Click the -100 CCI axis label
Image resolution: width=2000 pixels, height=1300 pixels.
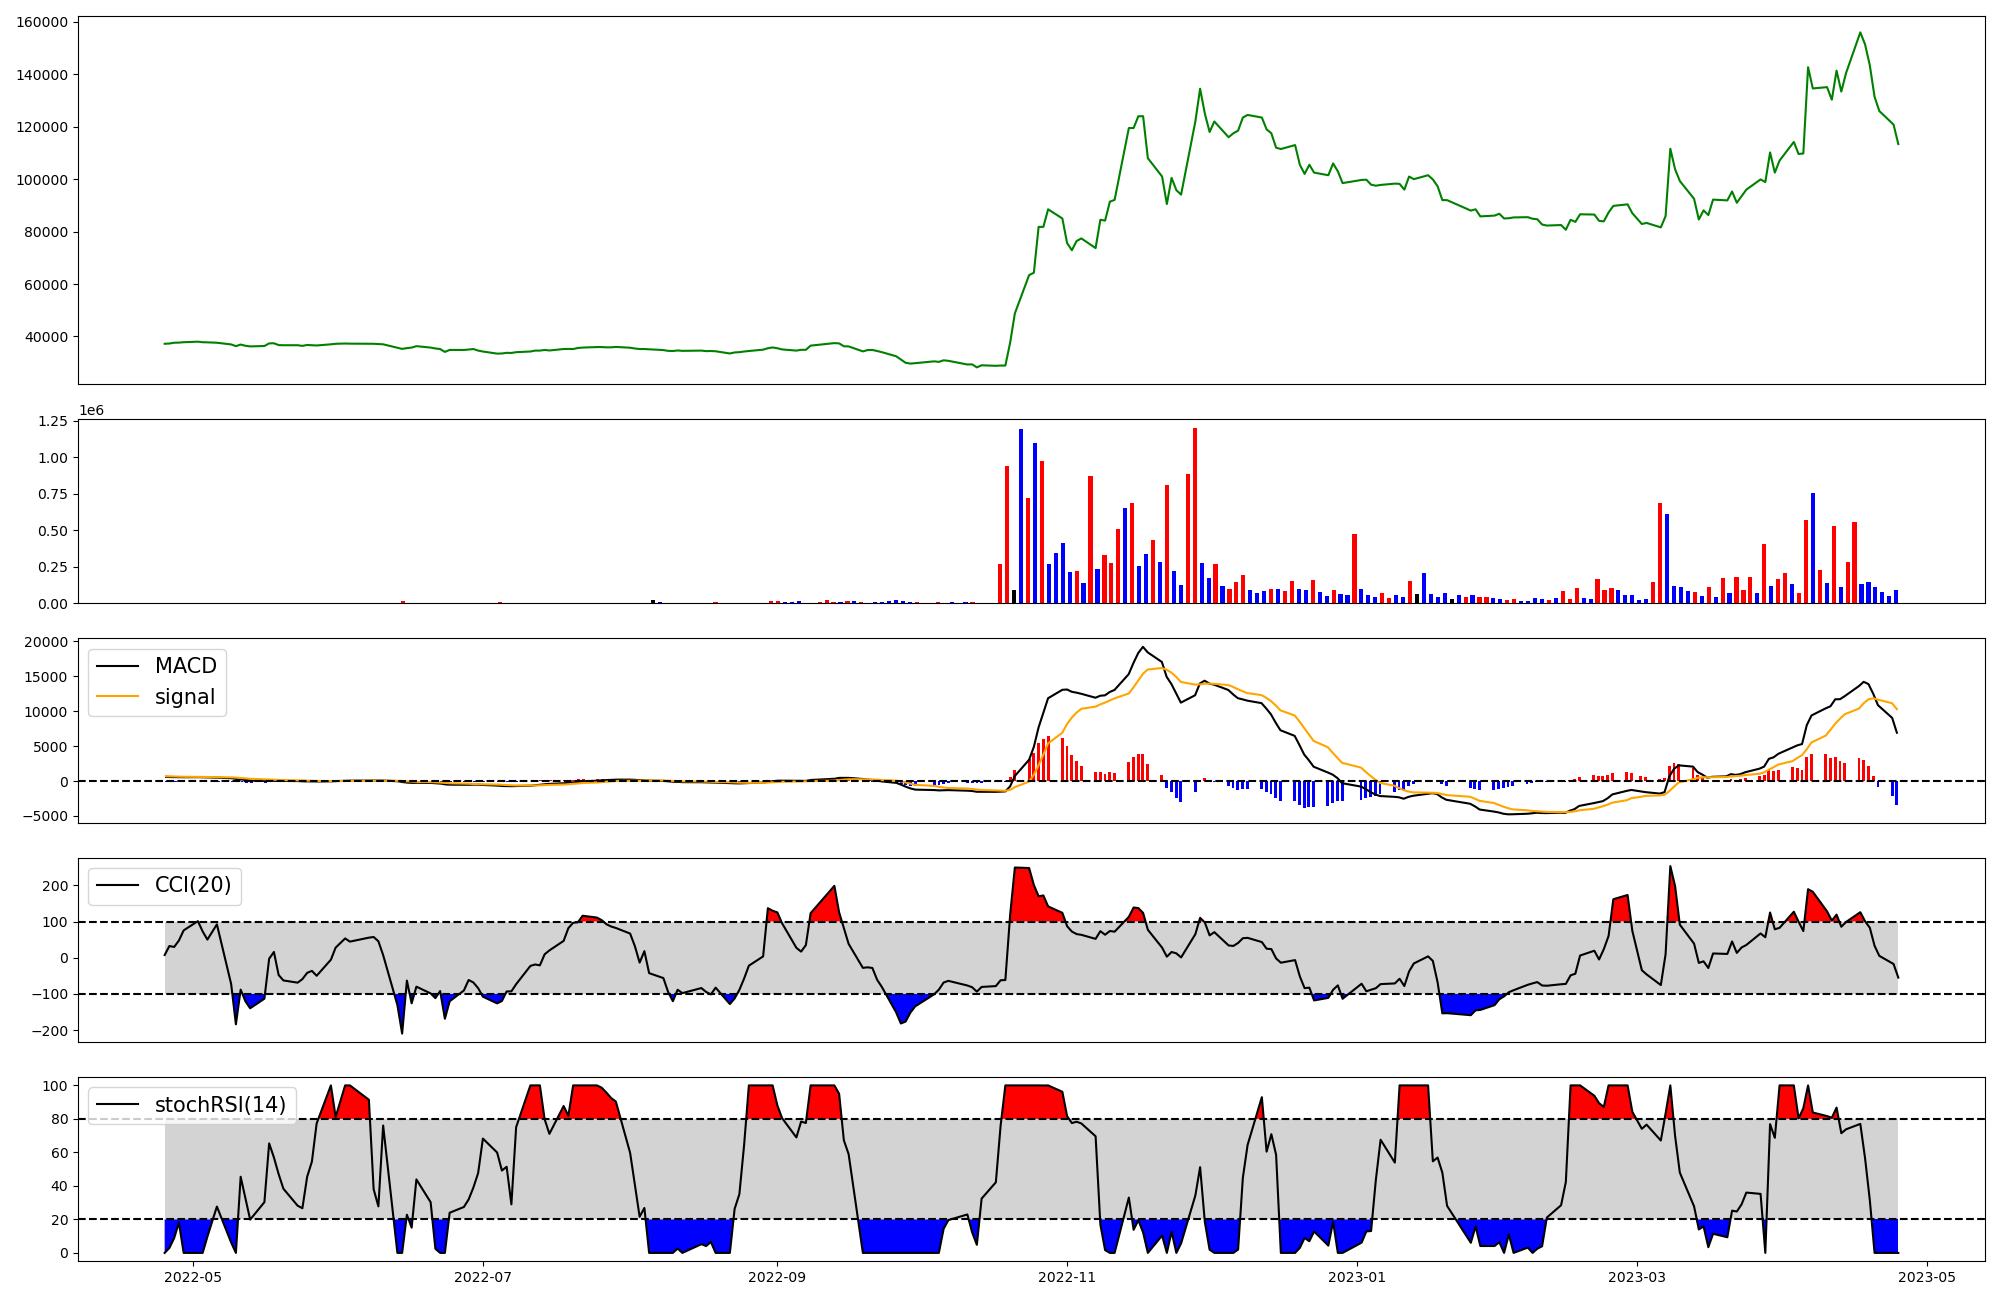click(x=50, y=995)
